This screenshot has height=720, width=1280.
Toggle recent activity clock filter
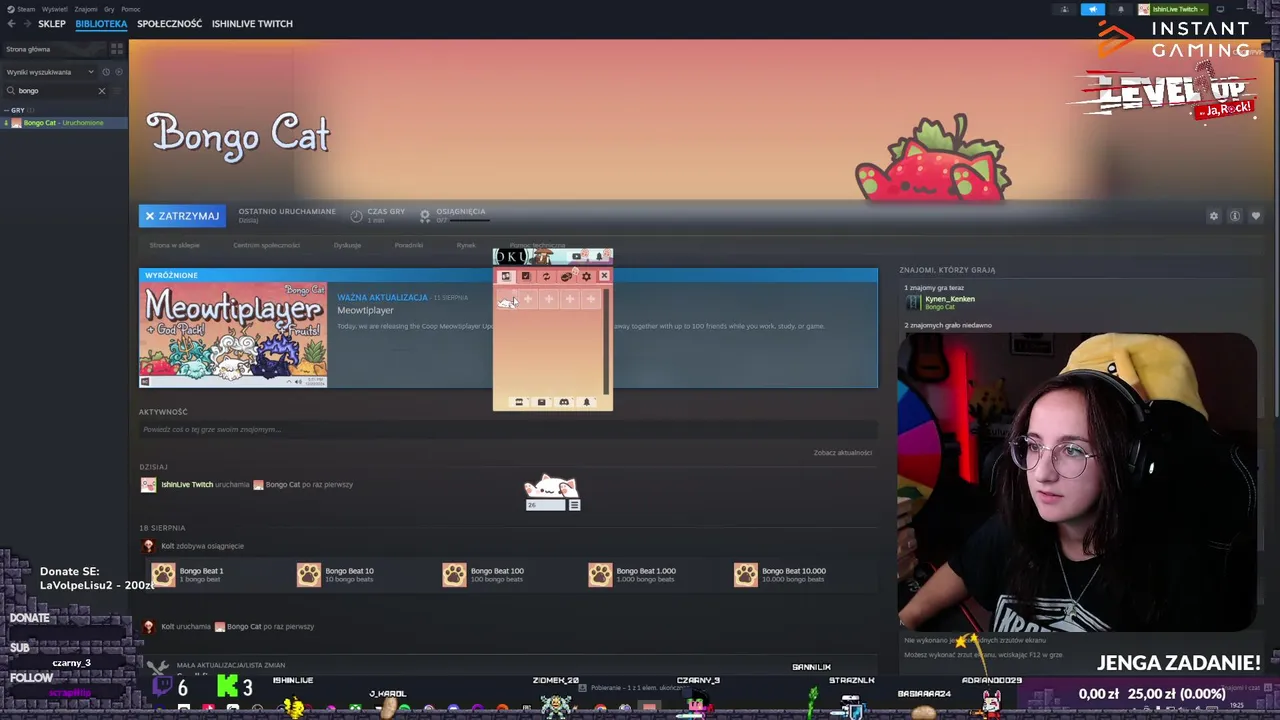click(106, 72)
